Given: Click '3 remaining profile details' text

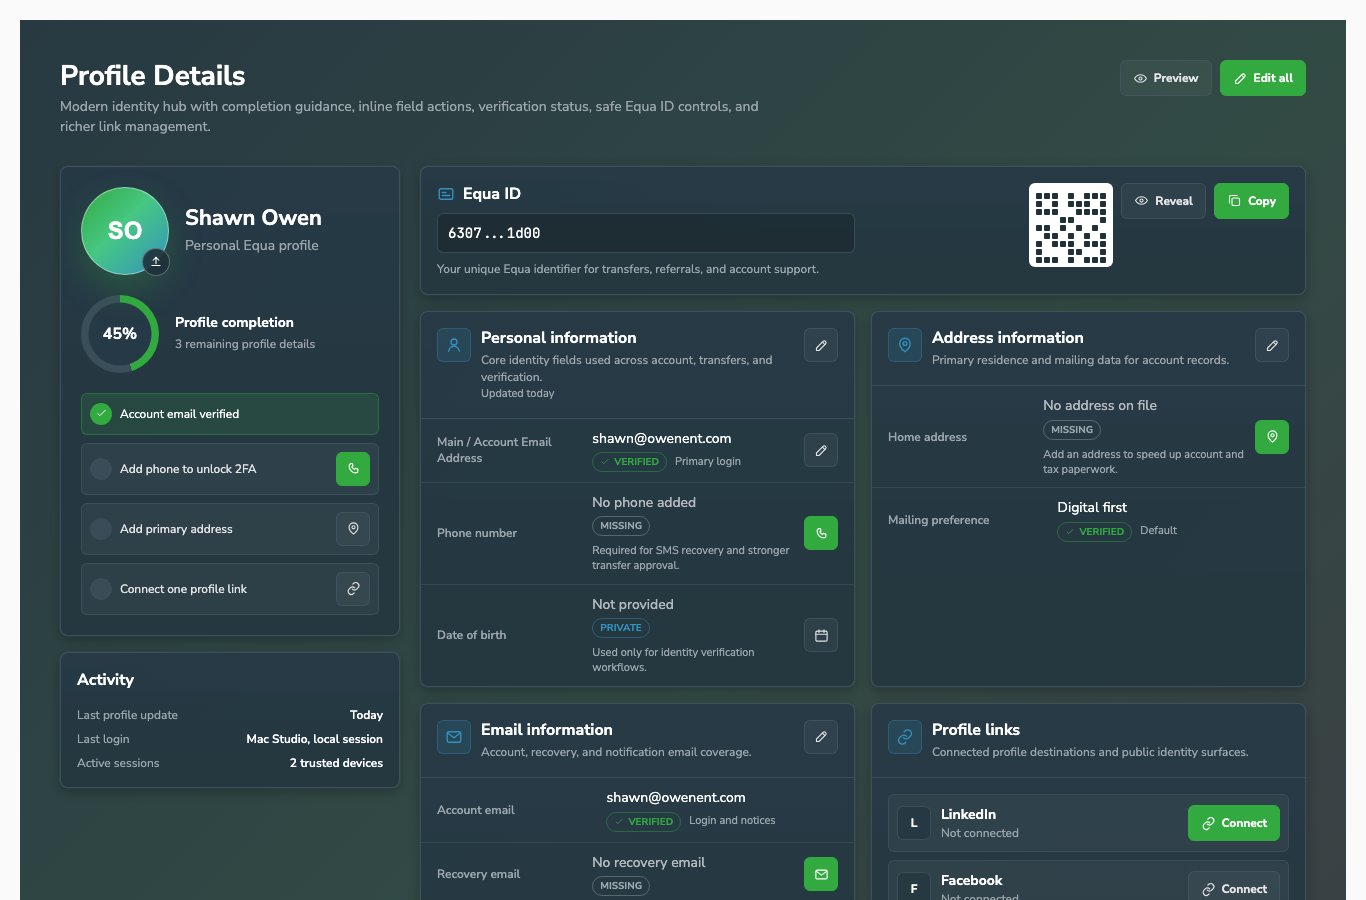Looking at the screenshot, I should [x=245, y=344].
